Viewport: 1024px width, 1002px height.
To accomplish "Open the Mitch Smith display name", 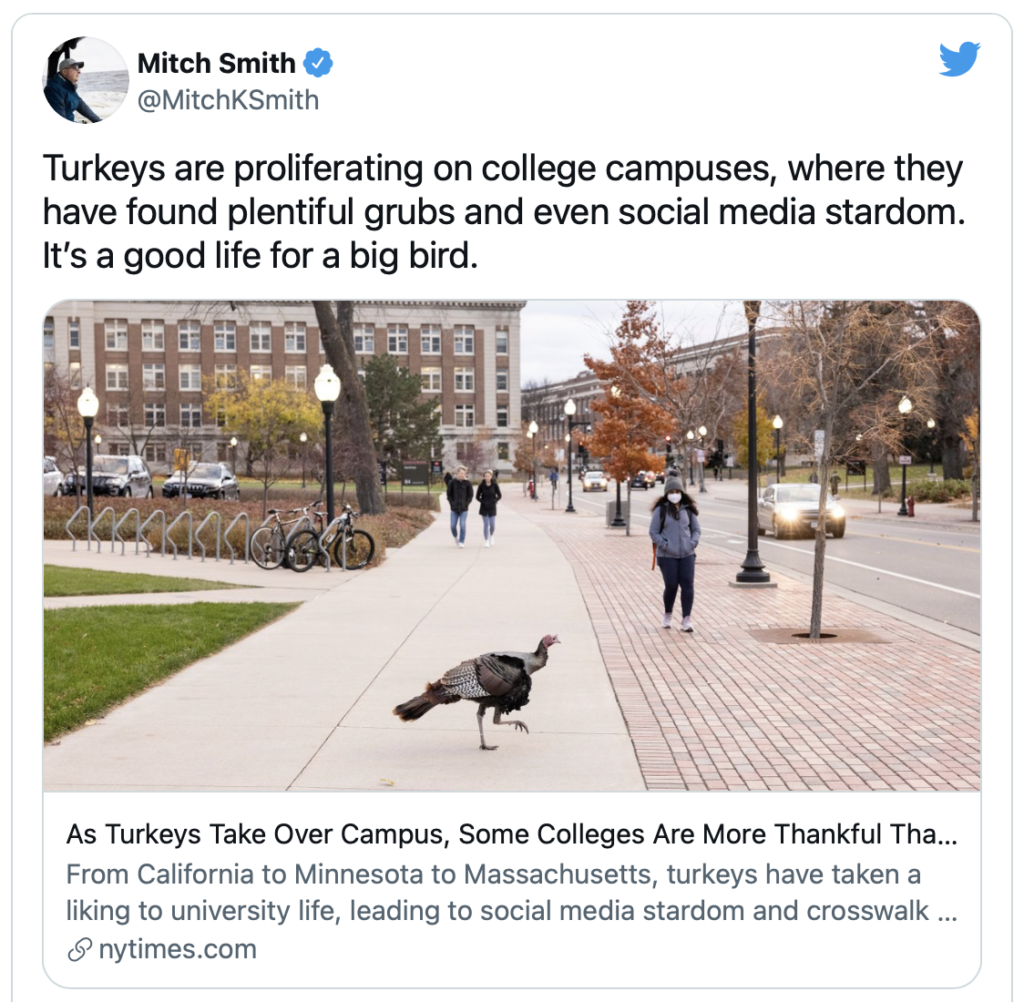I will pos(216,63).
